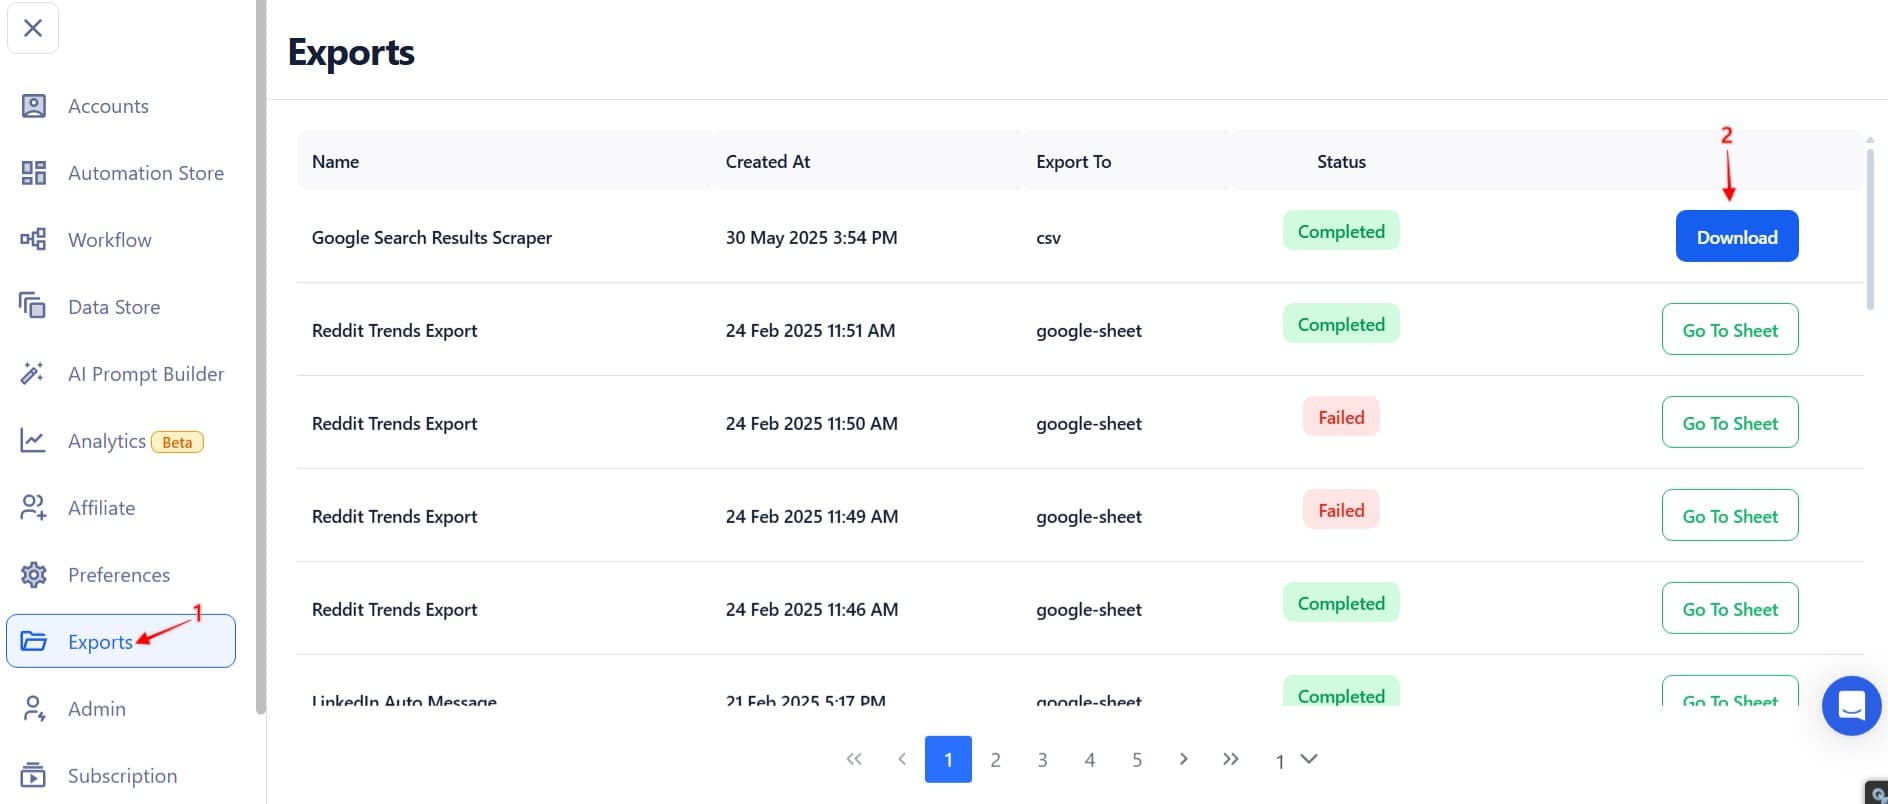Screen dimensions: 1888x804
Task: Click the Exports page heading
Action: point(351,52)
